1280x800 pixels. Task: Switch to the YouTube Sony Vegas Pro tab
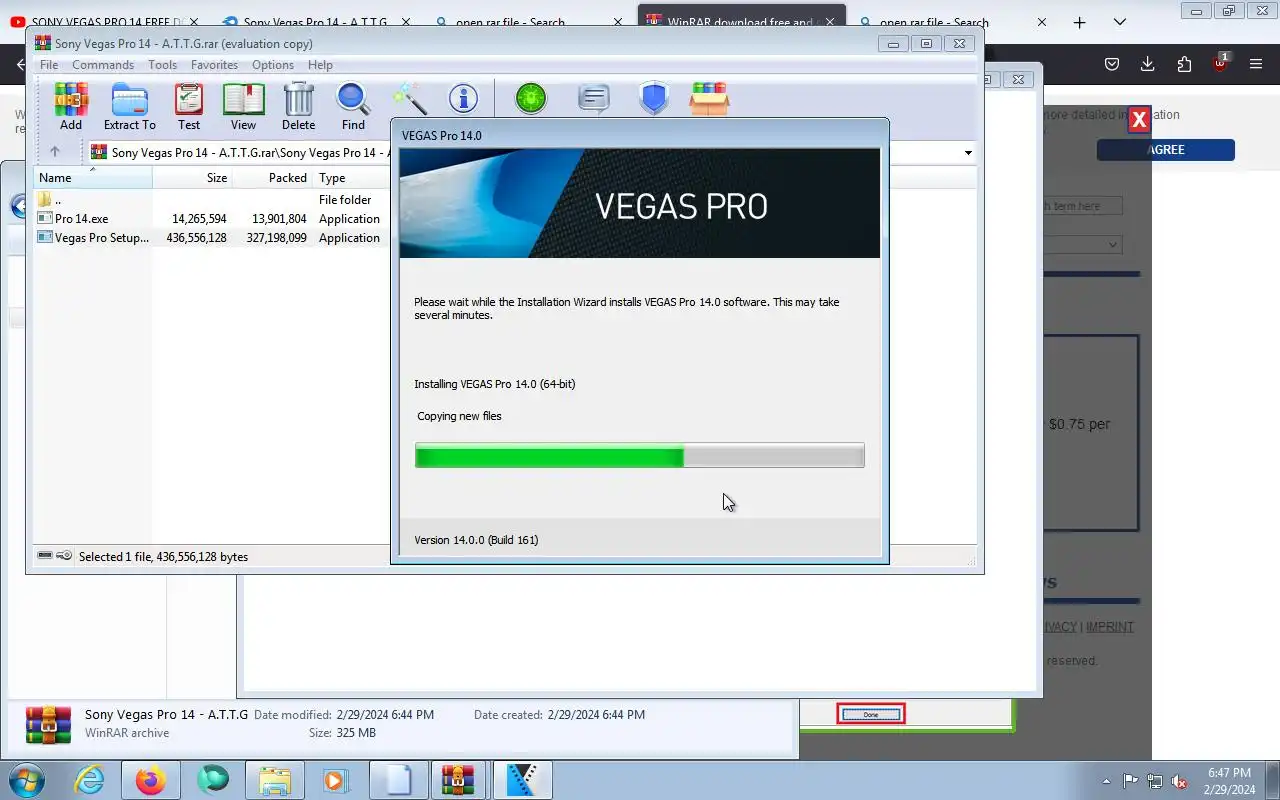click(x=105, y=22)
